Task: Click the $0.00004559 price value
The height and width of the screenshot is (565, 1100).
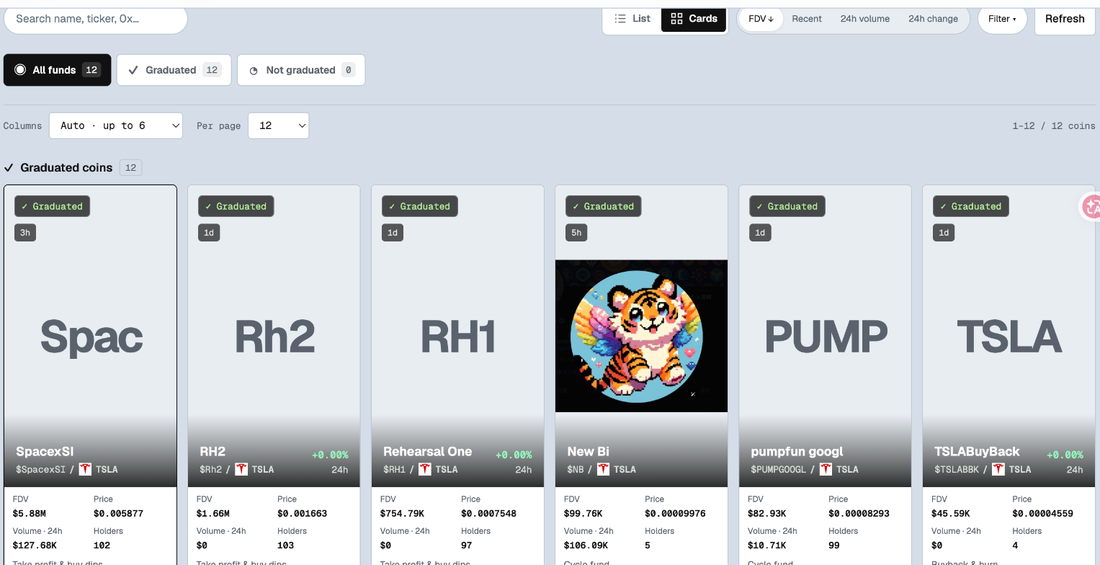Action: pyautogui.click(x=1042, y=514)
